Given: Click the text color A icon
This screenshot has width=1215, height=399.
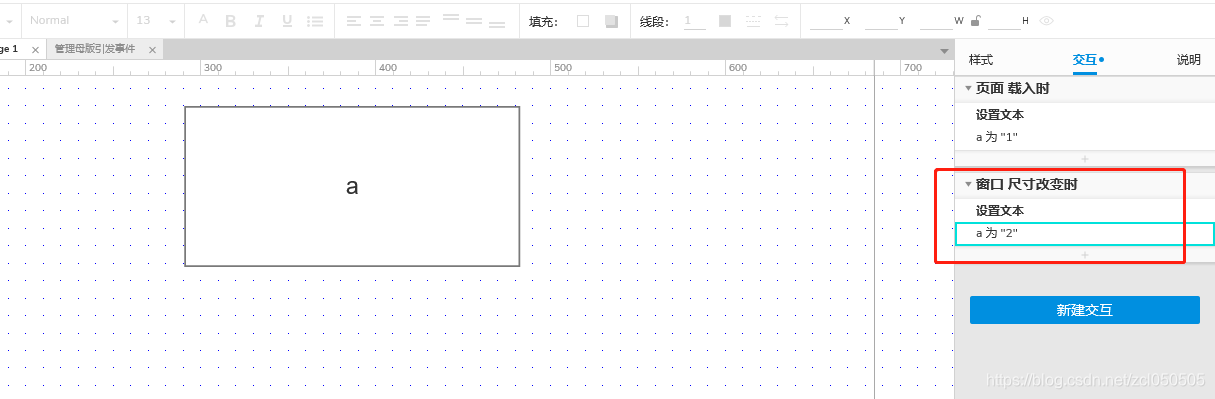Looking at the screenshot, I should pyautogui.click(x=203, y=20).
